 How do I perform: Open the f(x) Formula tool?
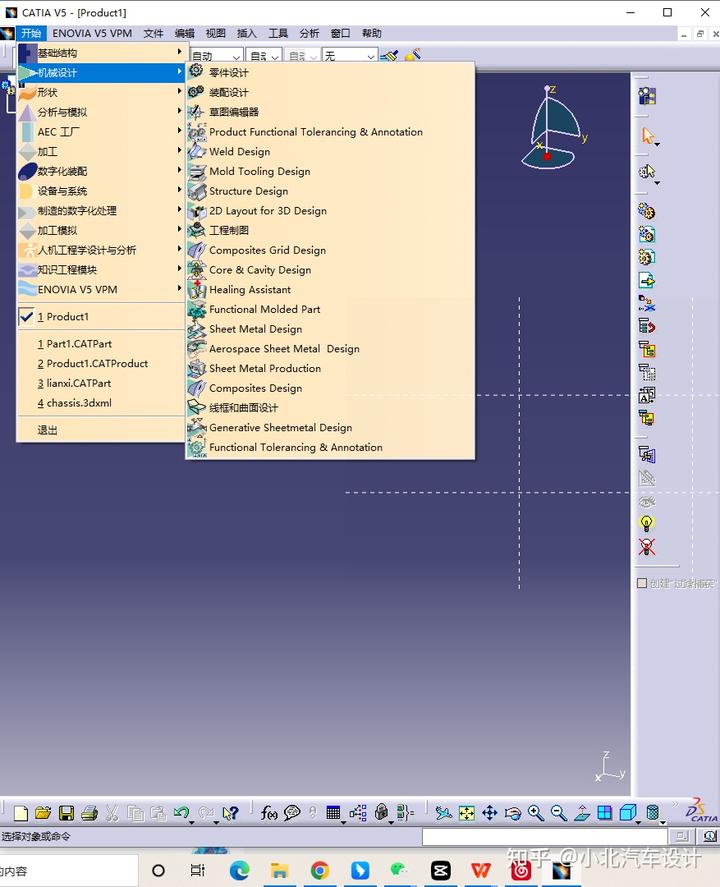[269, 813]
